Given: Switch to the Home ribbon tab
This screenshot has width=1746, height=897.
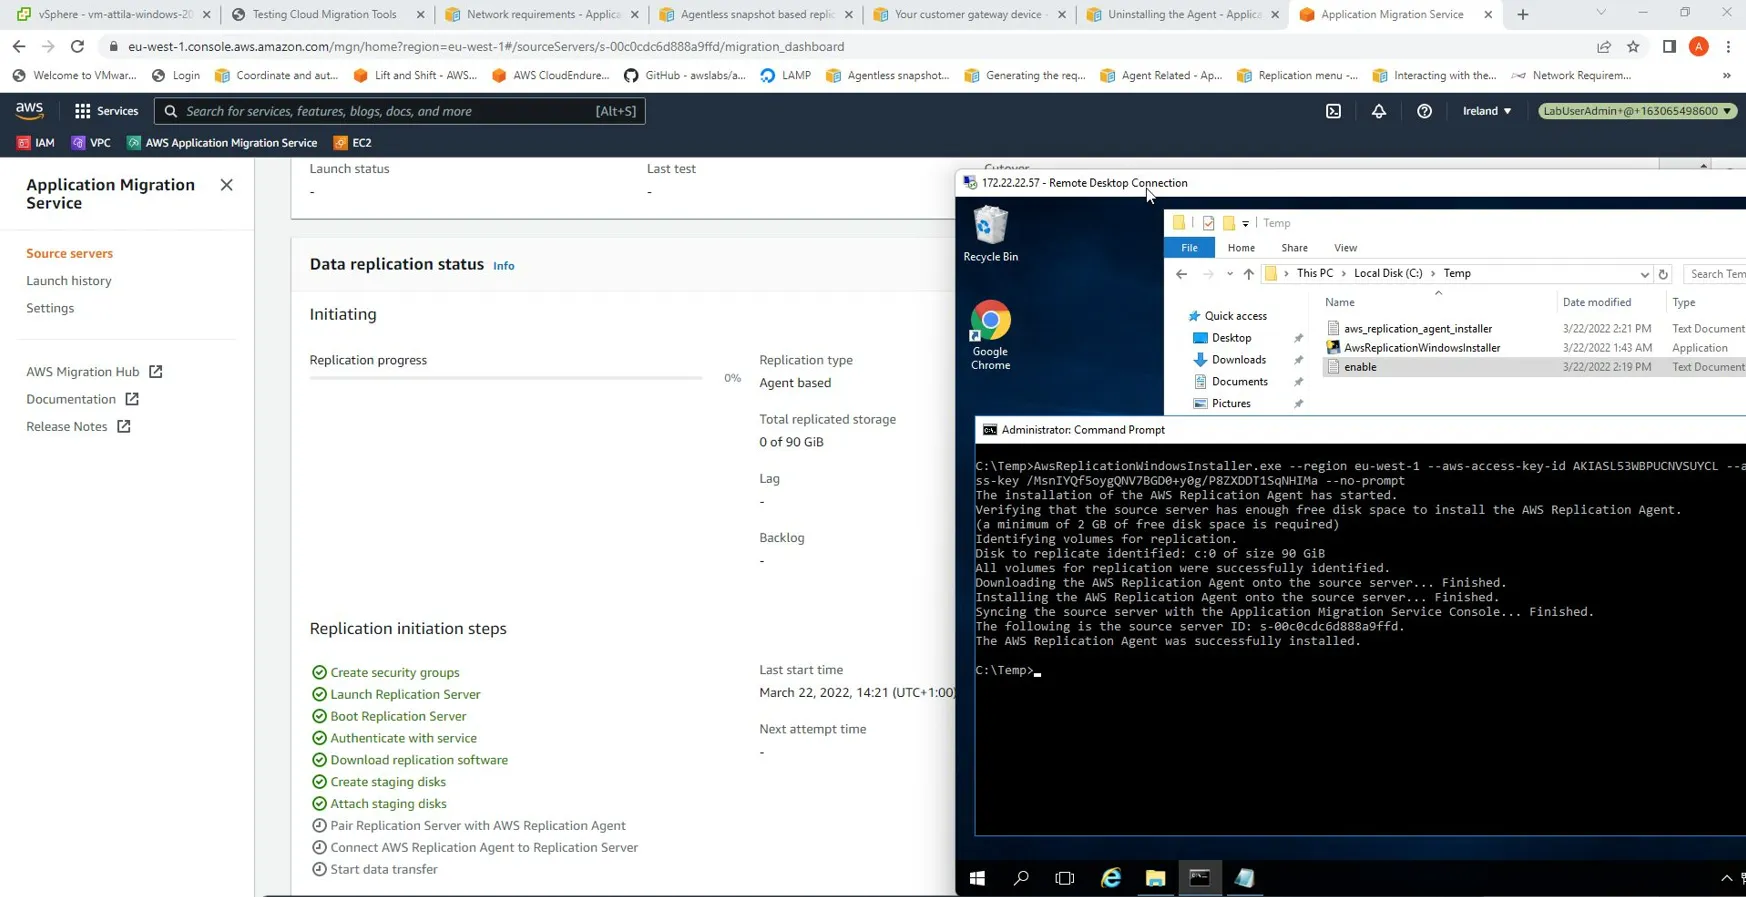Looking at the screenshot, I should pos(1241,248).
